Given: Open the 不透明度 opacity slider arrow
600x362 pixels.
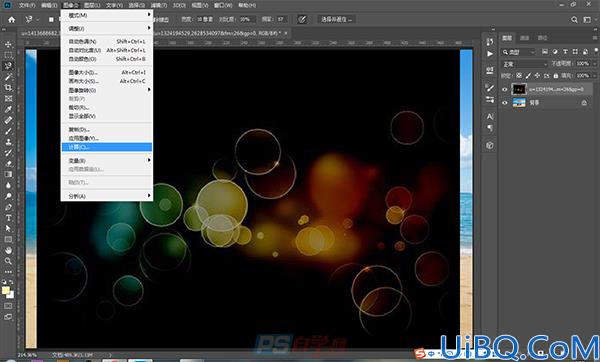Looking at the screenshot, I should coord(595,64).
